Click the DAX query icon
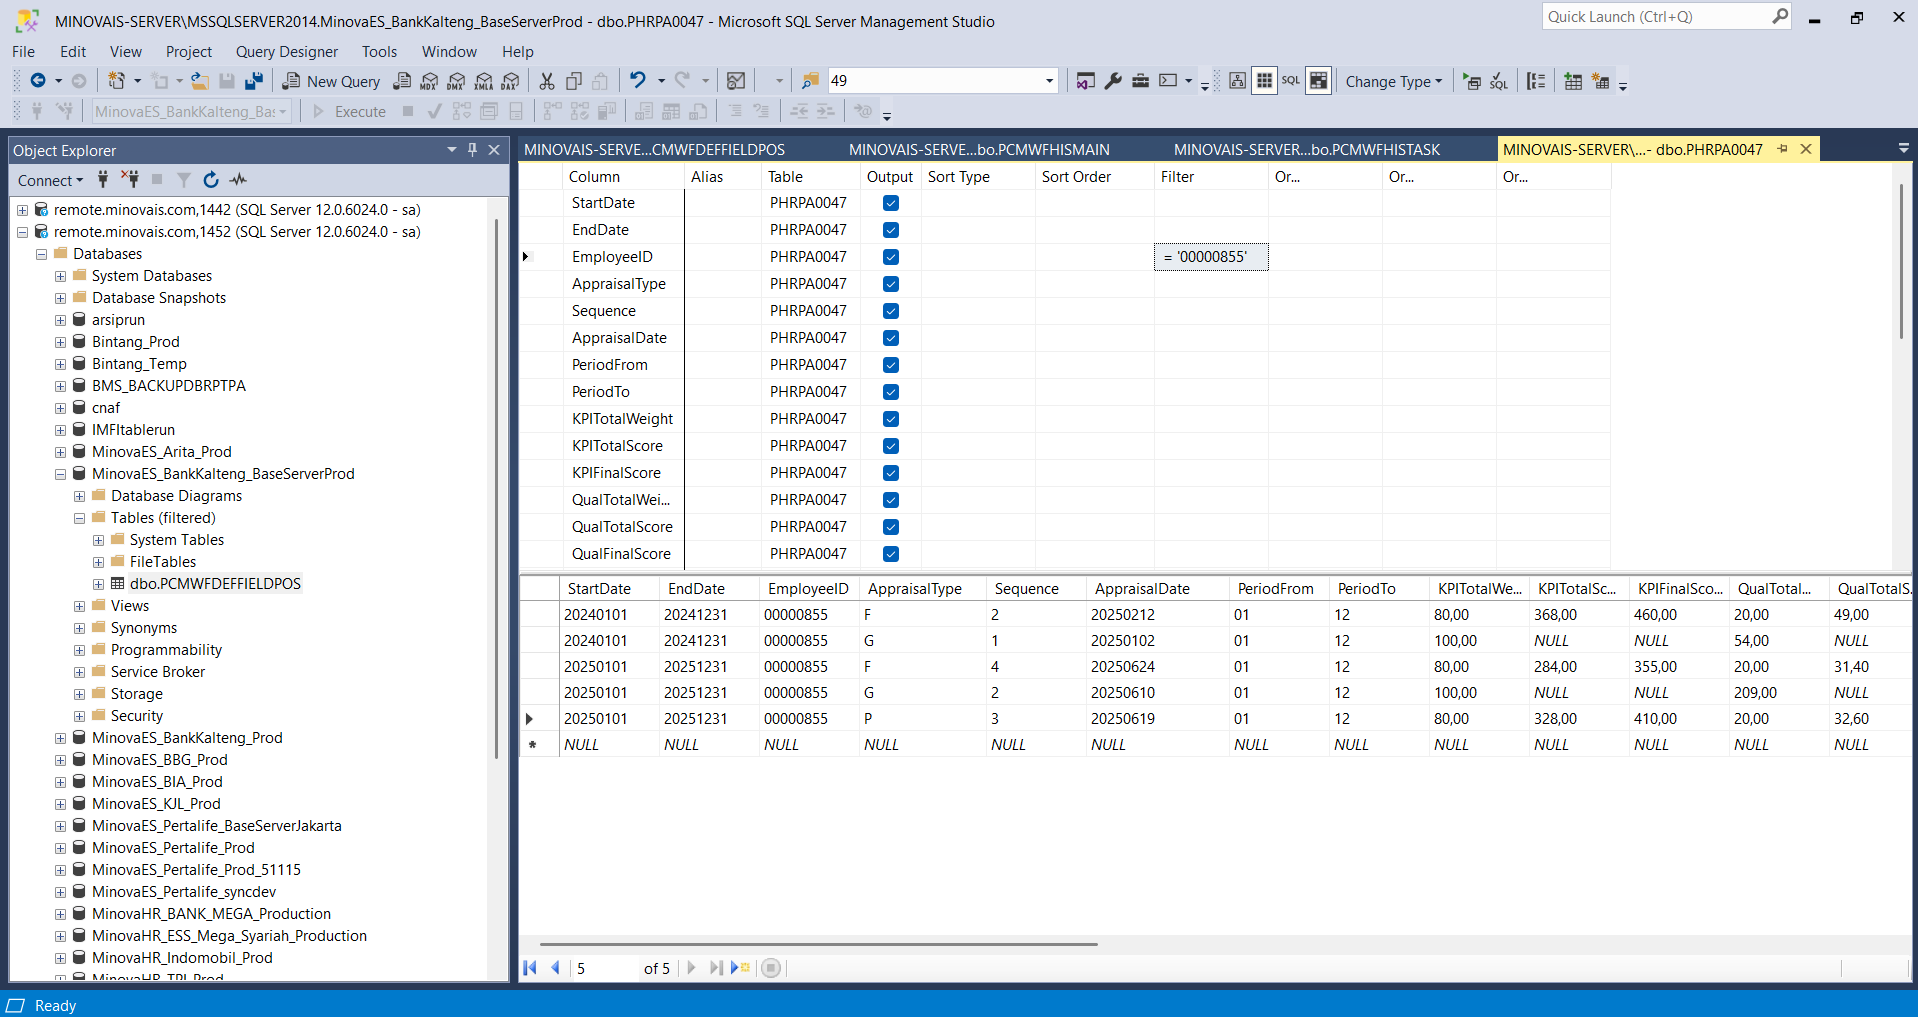1918x1017 pixels. click(x=511, y=81)
